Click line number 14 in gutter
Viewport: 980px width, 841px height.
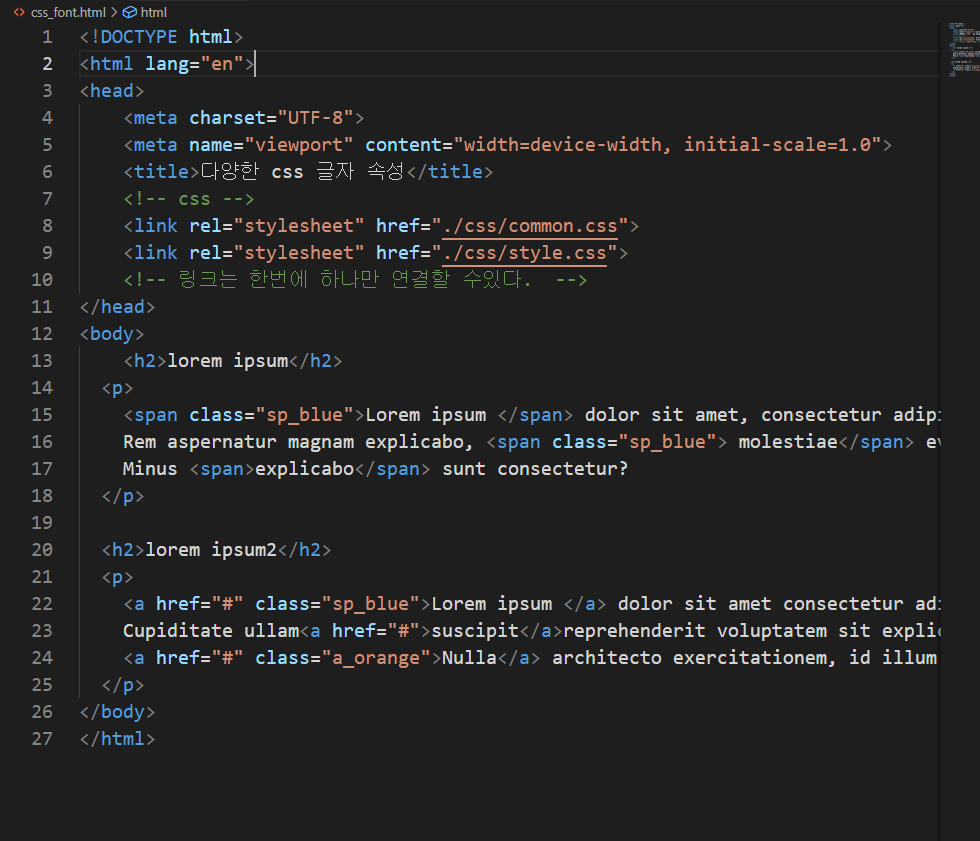pyautogui.click(x=42, y=387)
